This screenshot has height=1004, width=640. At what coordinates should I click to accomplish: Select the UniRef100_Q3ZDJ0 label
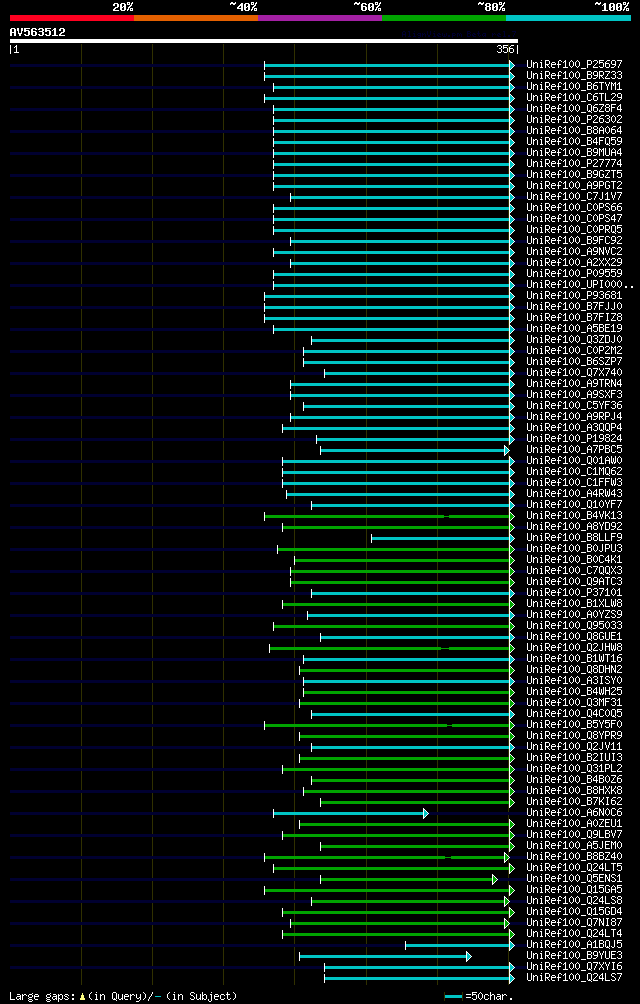[x=574, y=339]
